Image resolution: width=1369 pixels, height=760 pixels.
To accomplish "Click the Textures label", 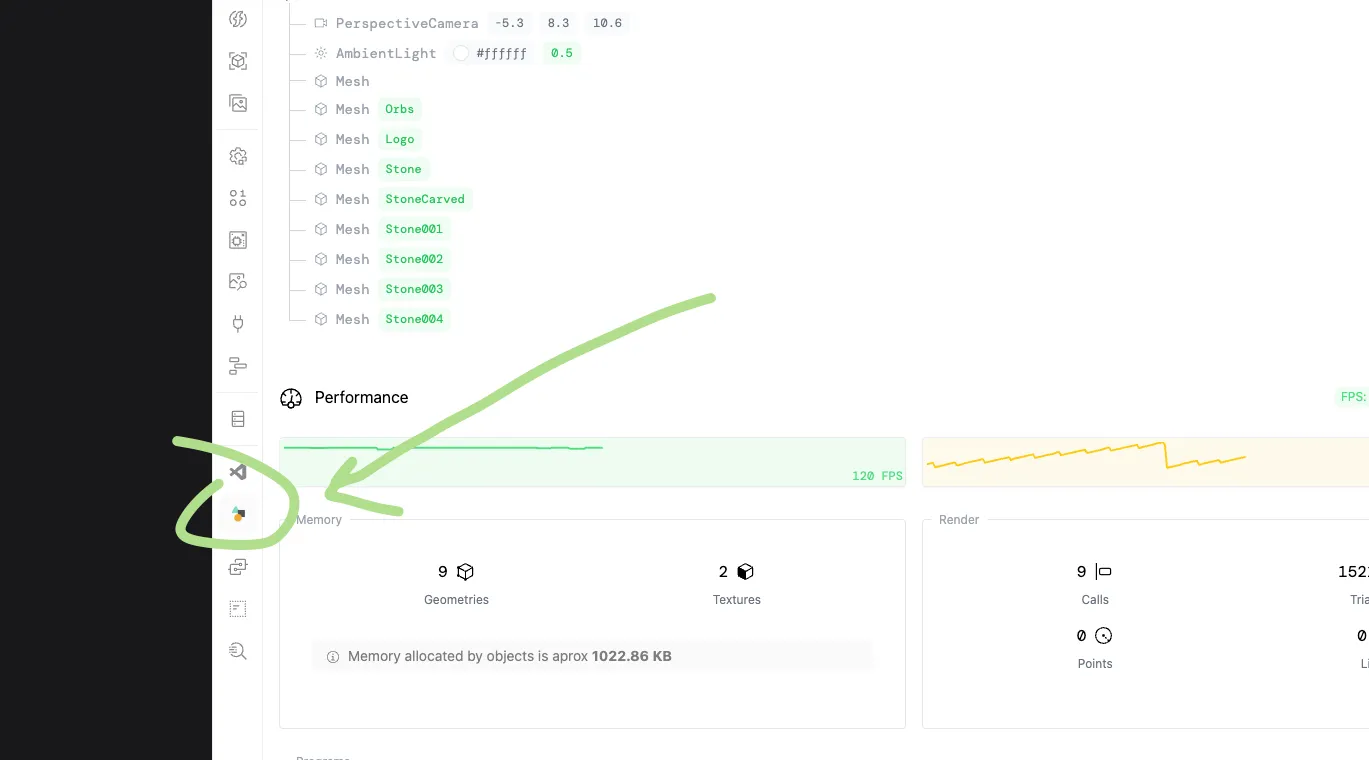I will point(737,600).
